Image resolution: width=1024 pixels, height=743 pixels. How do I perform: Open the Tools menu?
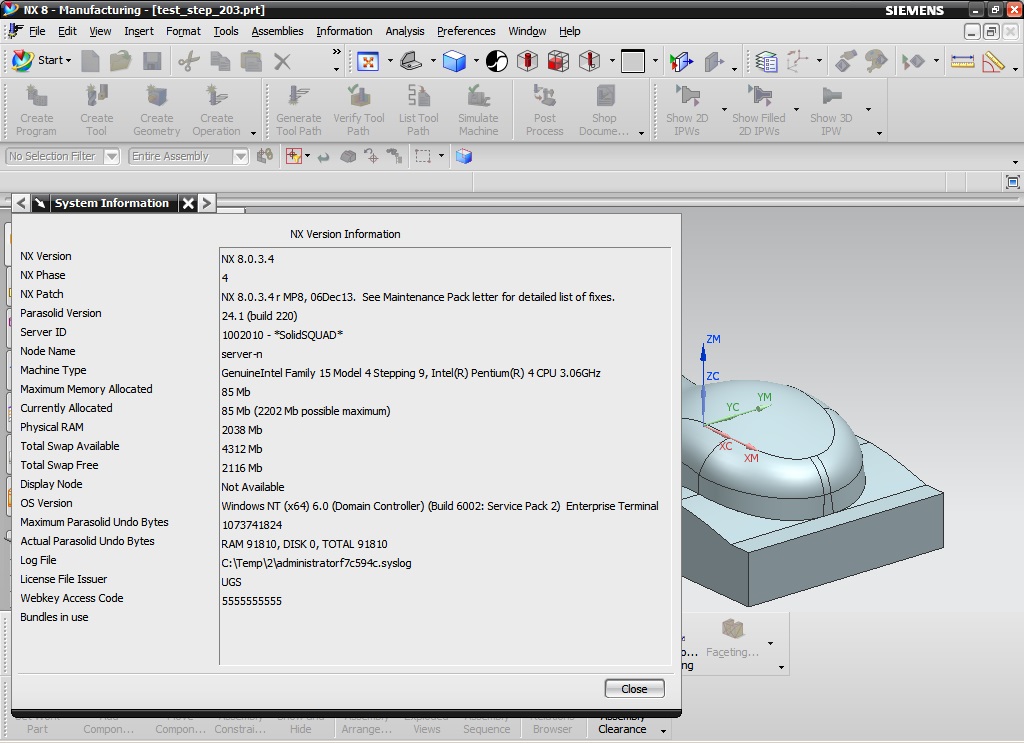tap(226, 31)
